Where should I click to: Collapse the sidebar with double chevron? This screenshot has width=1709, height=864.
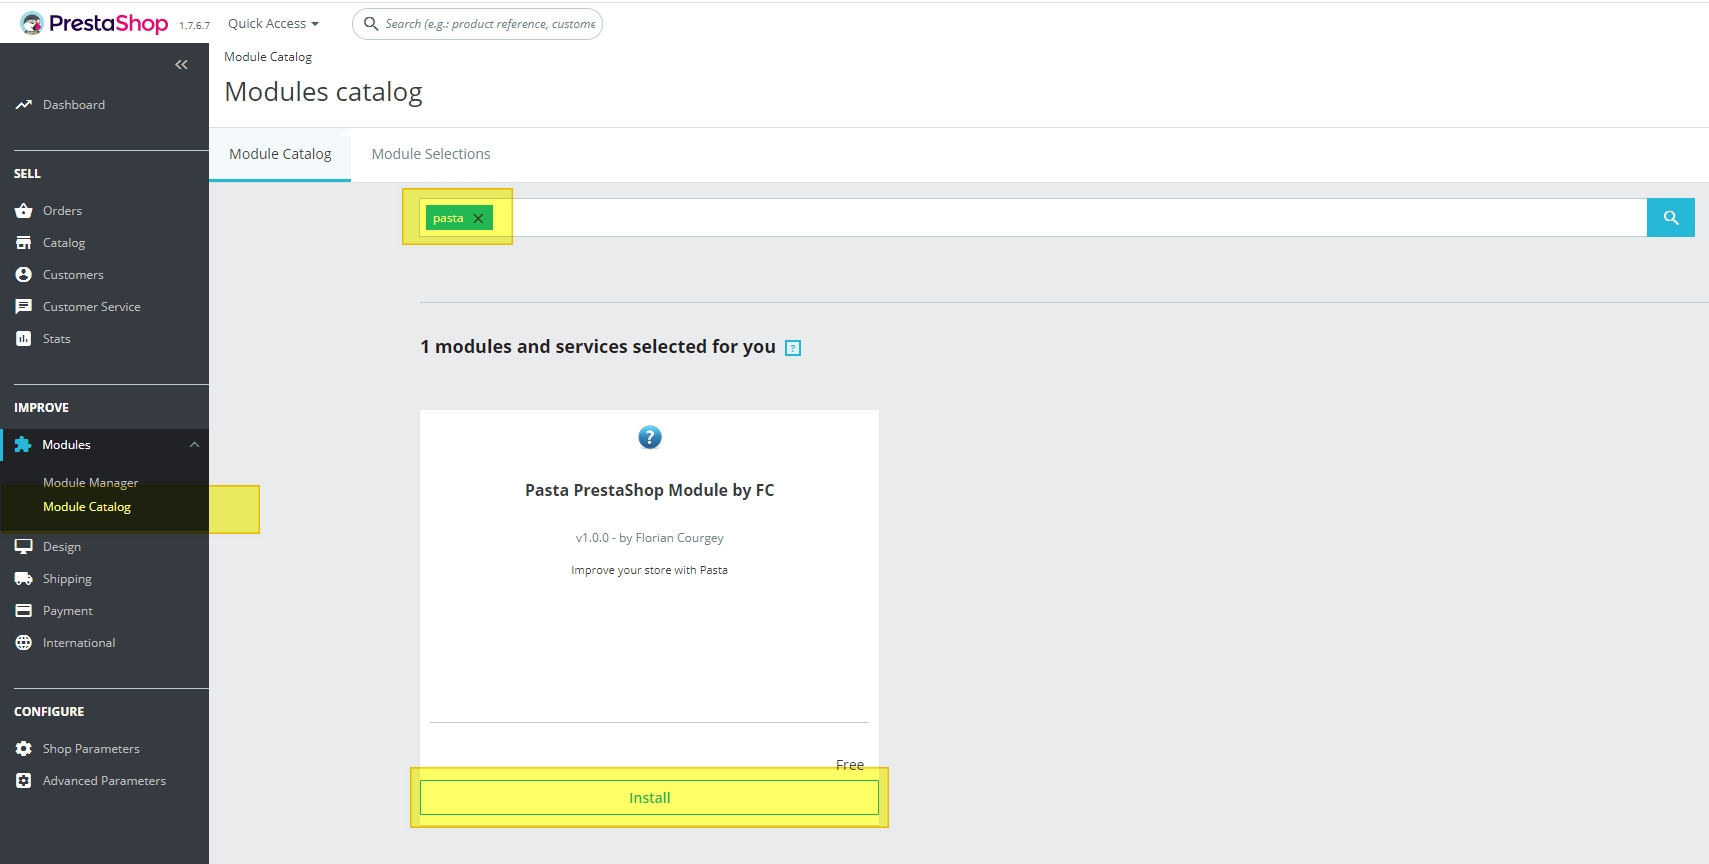[x=181, y=65]
